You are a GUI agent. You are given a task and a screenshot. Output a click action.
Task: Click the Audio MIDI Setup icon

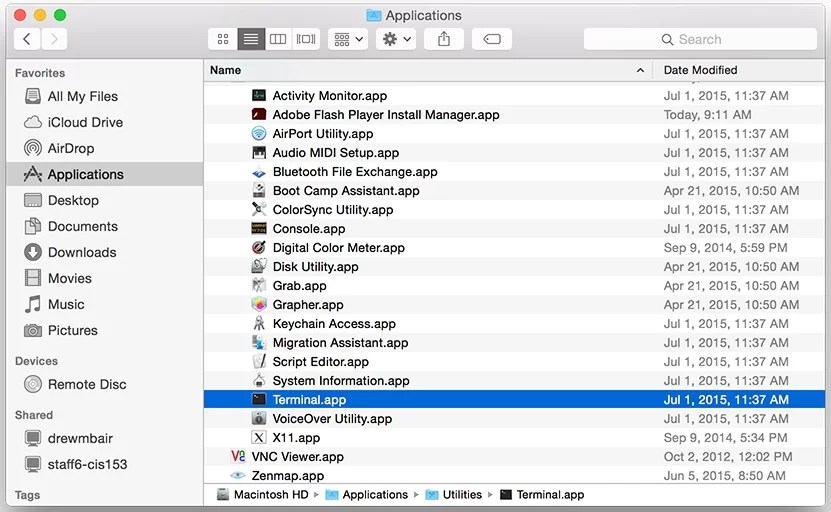[259, 153]
